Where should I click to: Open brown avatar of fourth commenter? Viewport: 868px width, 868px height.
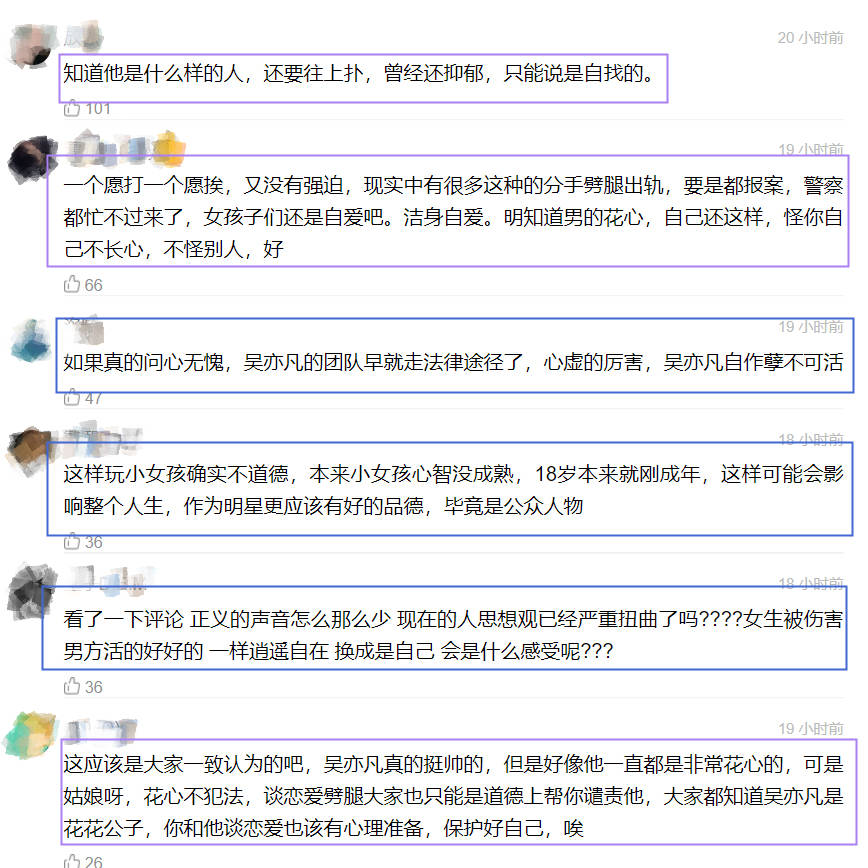coord(30,450)
